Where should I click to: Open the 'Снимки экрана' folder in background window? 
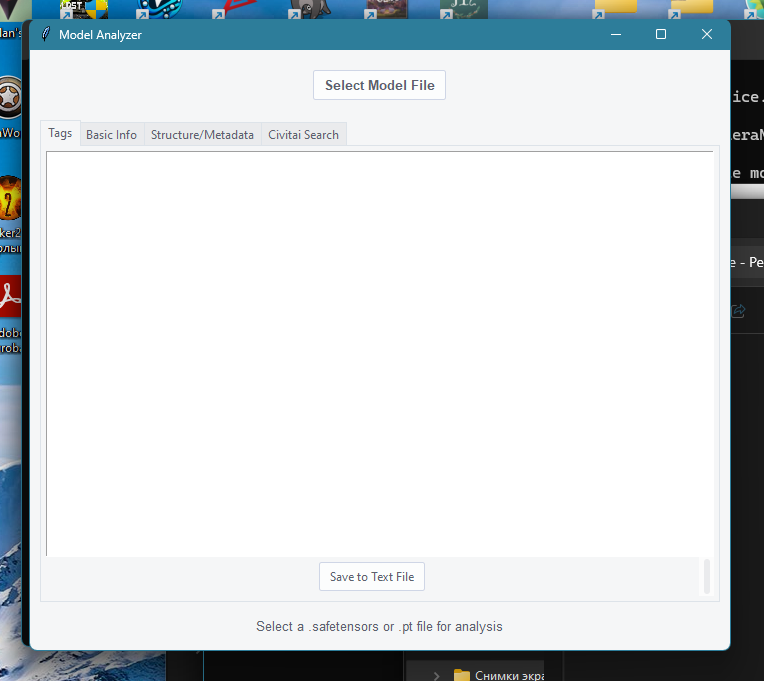click(x=498, y=675)
